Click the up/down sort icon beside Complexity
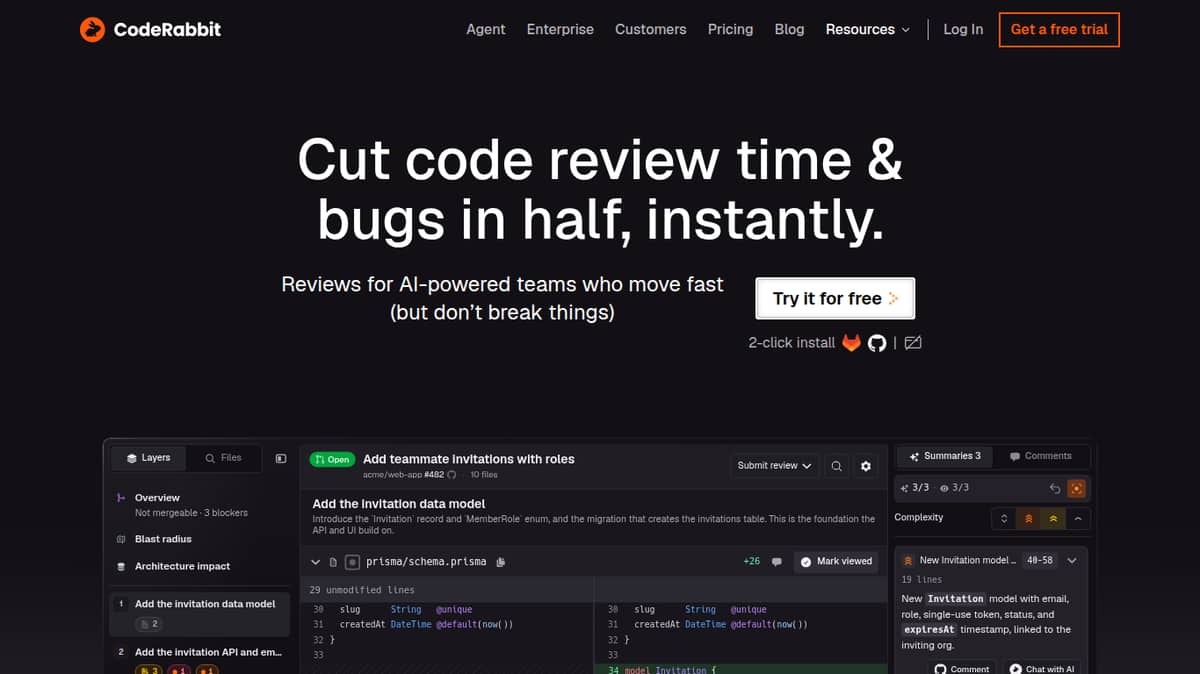This screenshot has height=674, width=1200. coord(1004,518)
